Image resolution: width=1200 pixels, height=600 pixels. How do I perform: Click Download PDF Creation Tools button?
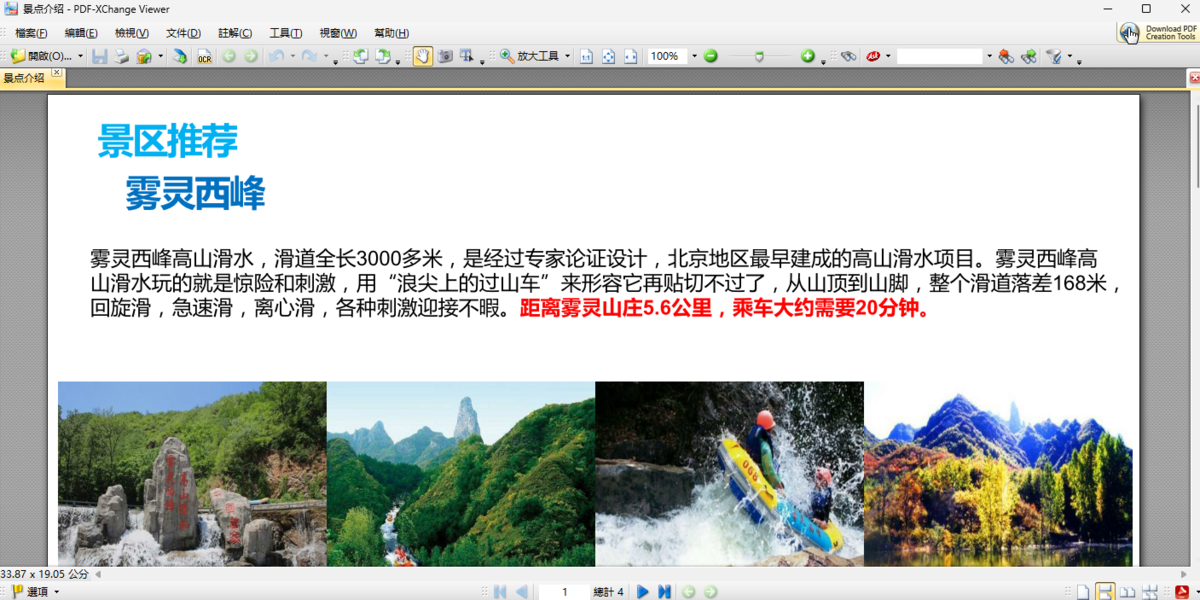[1158, 33]
